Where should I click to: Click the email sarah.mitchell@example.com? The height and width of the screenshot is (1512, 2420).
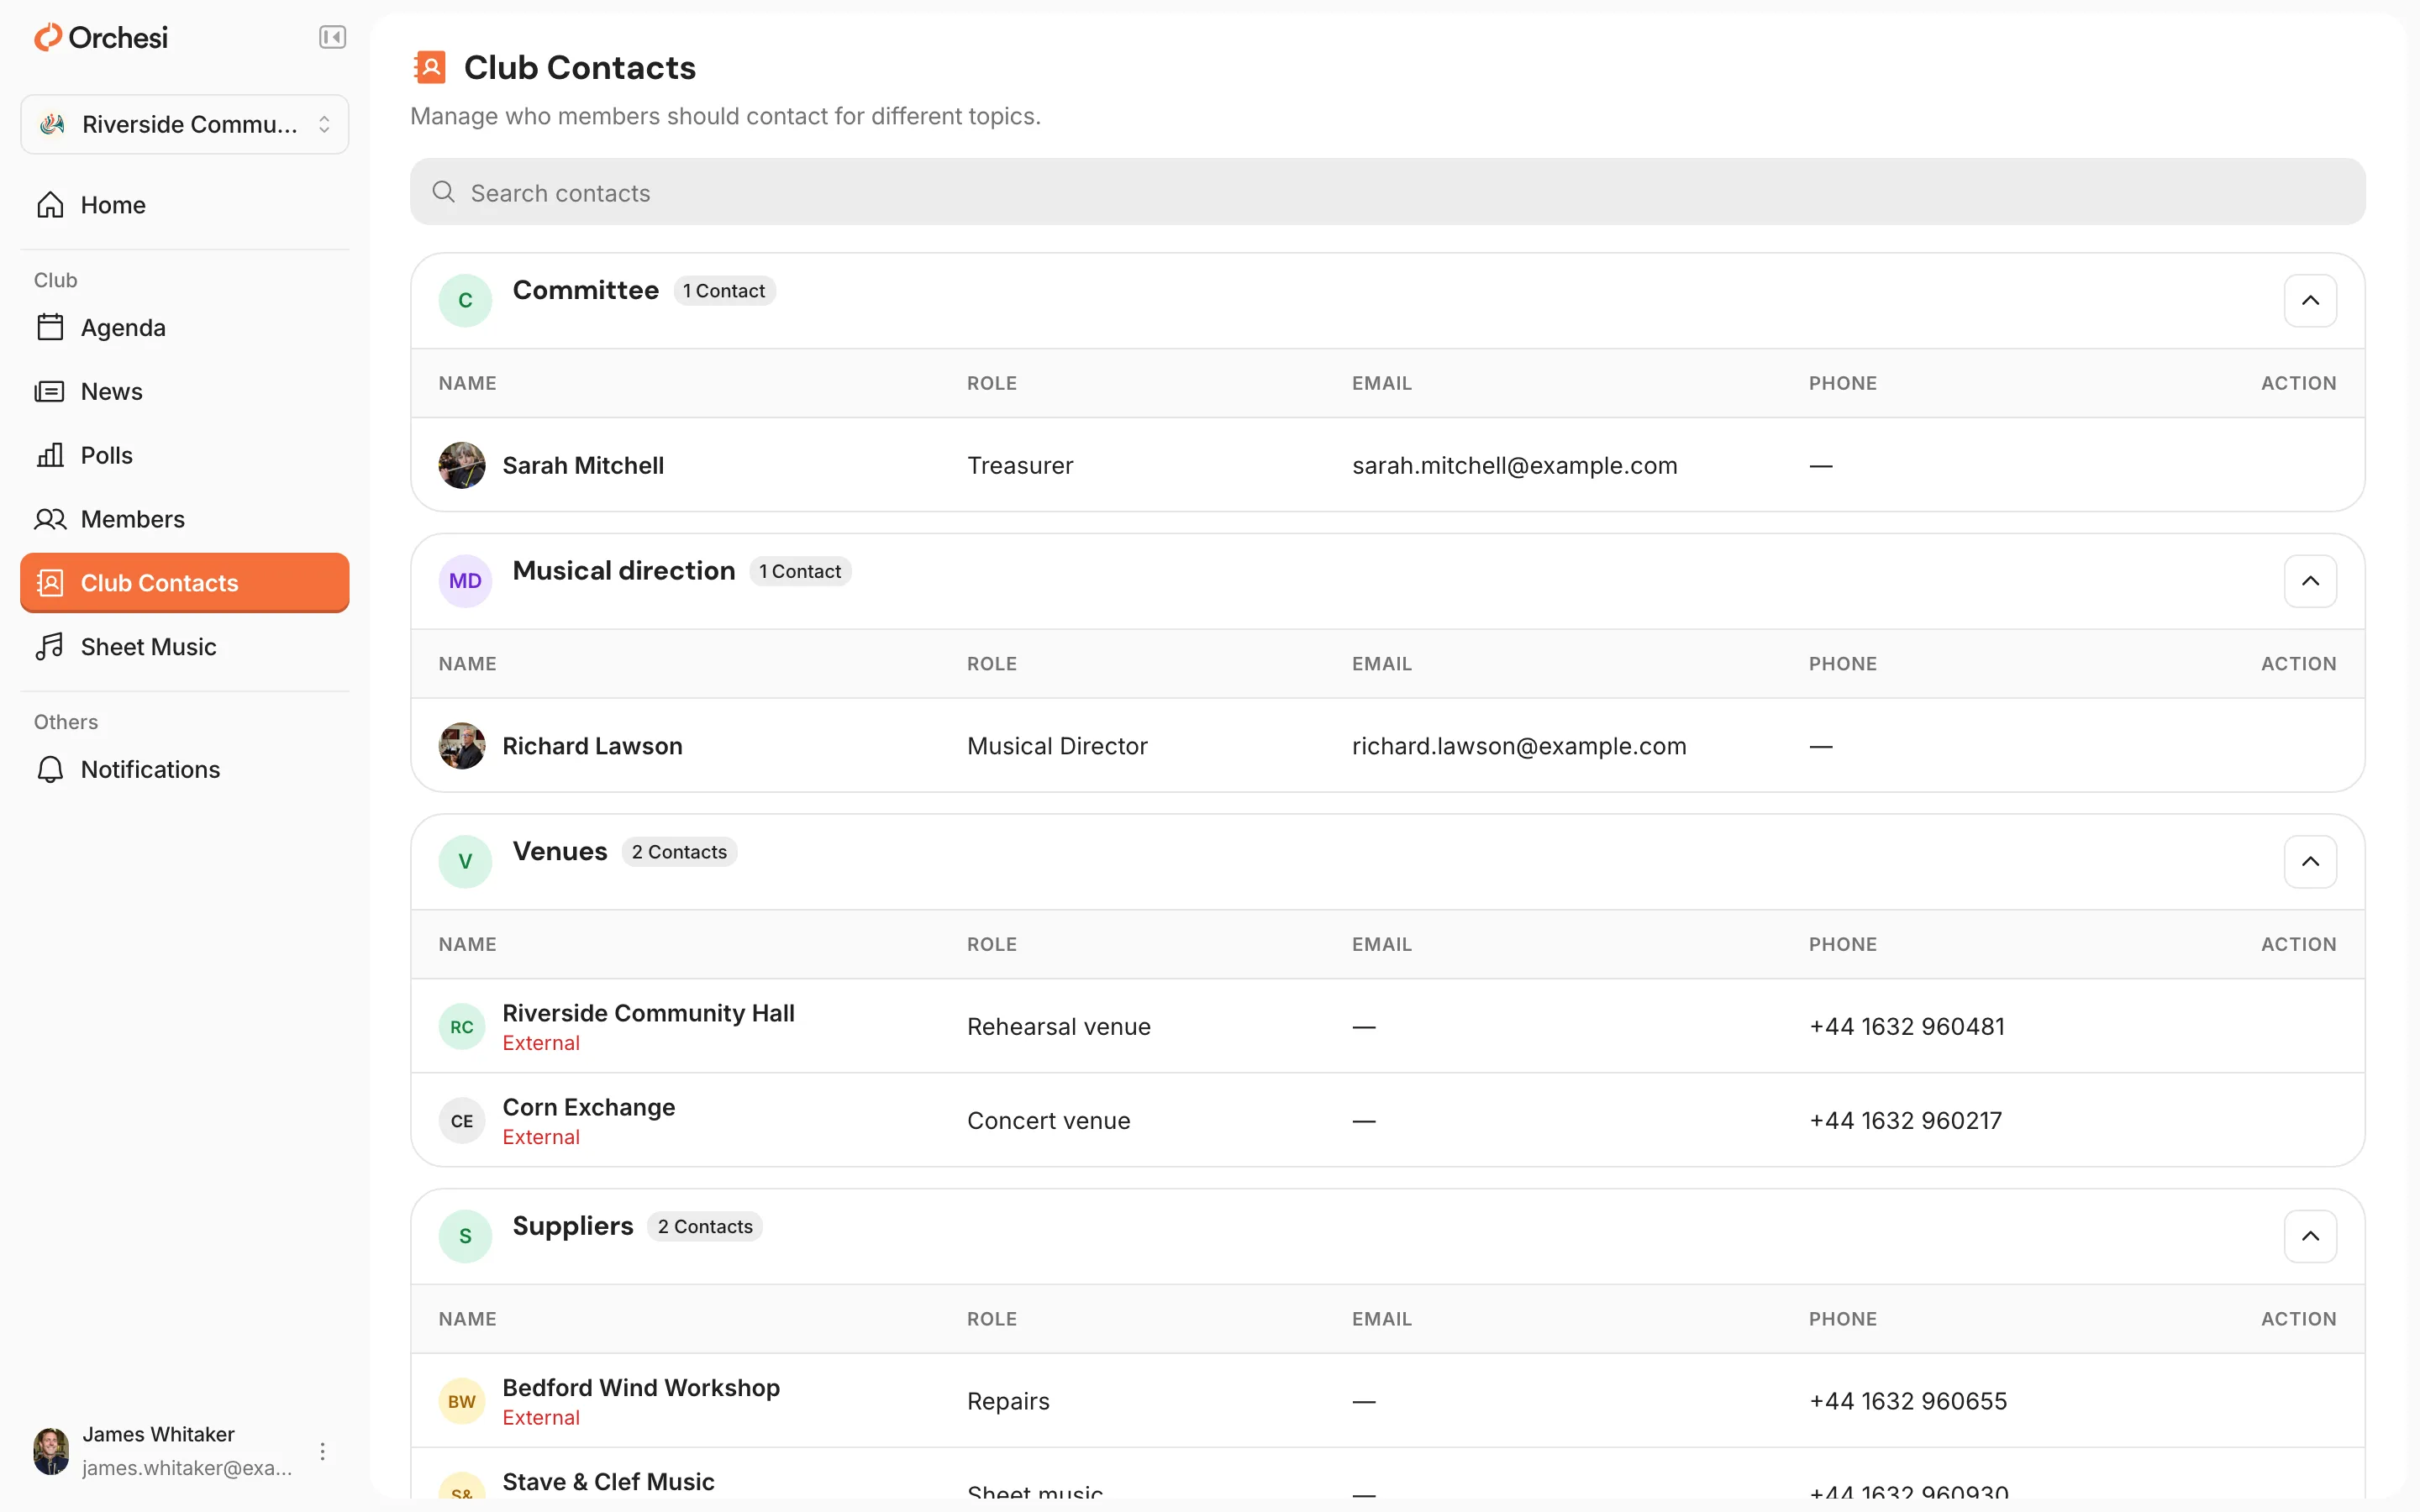pyautogui.click(x=1514, y=466)
